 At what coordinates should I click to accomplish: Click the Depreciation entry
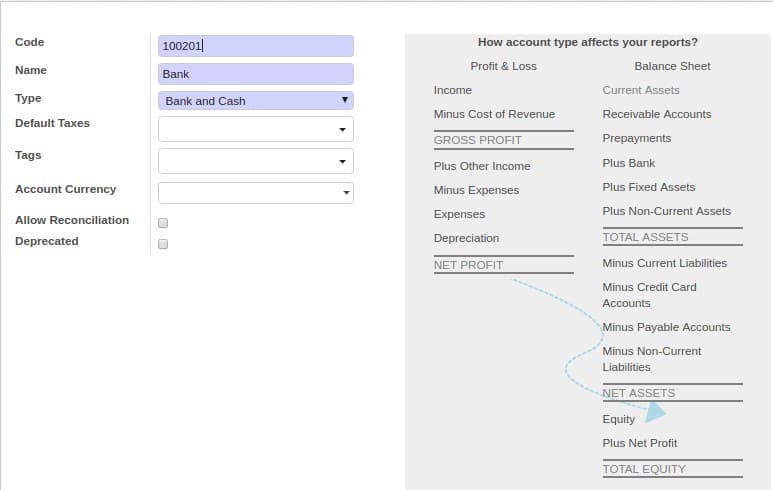point(466,238)
